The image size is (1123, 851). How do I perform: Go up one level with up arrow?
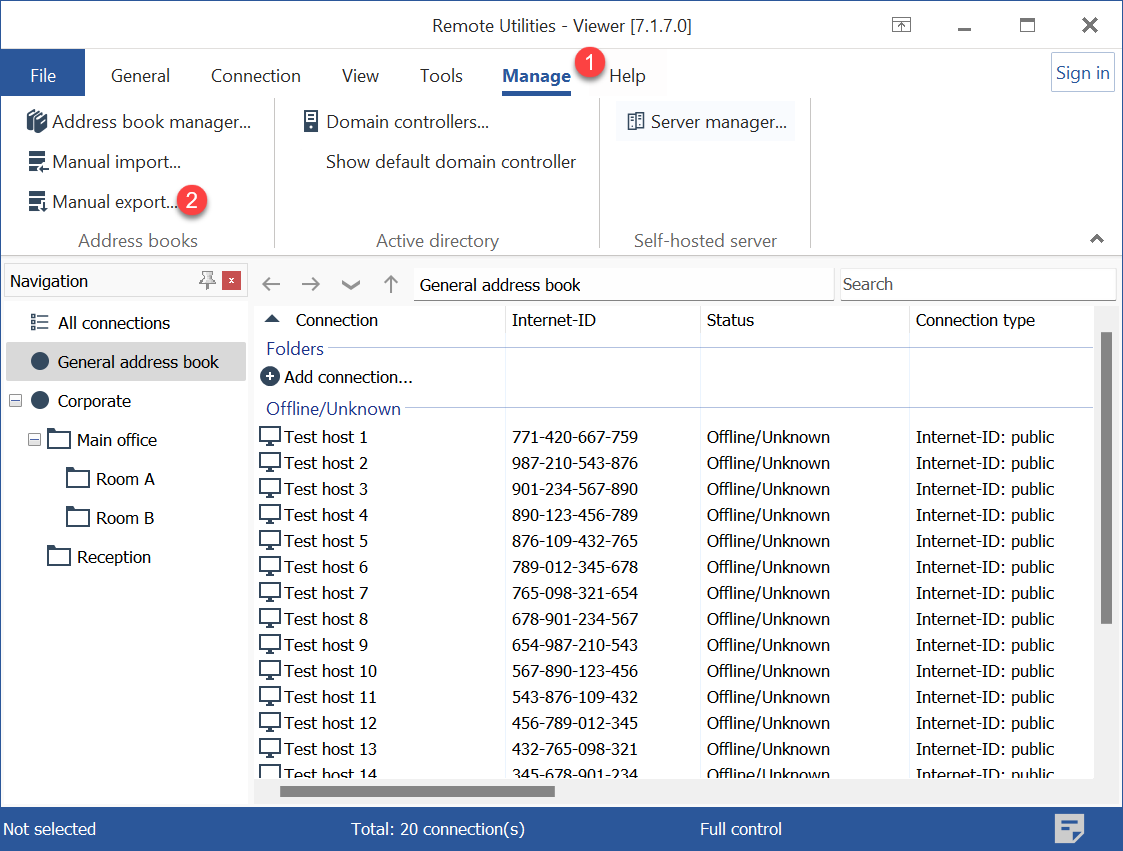[391, 285]
